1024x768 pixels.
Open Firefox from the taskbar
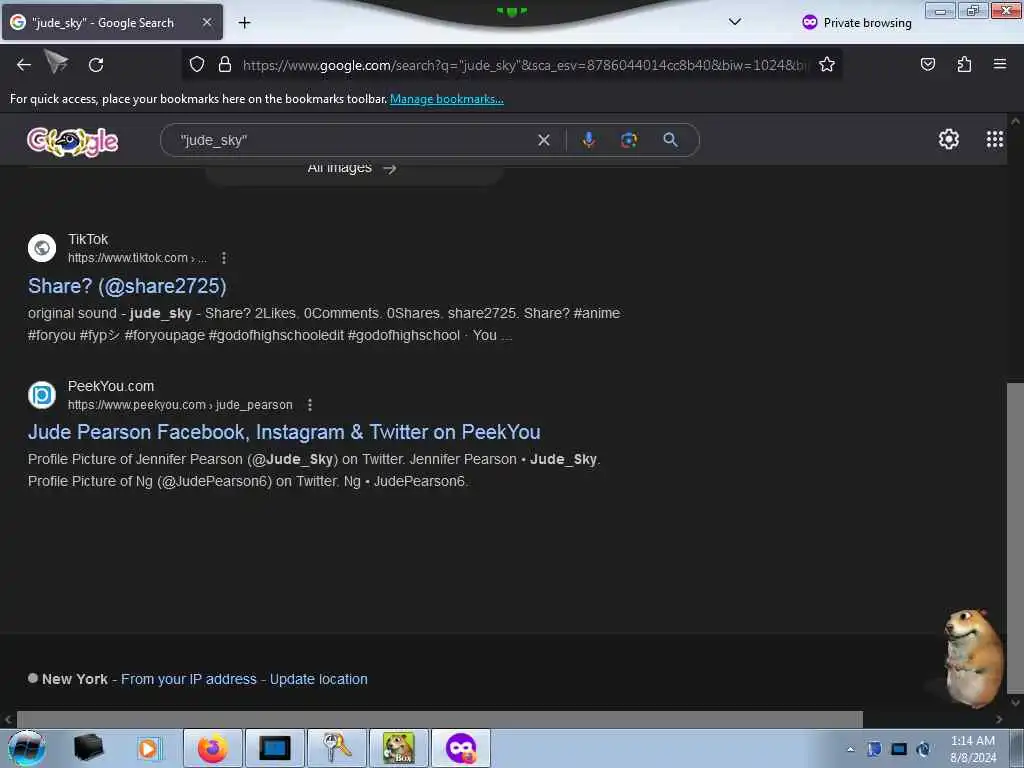(213, 748)
